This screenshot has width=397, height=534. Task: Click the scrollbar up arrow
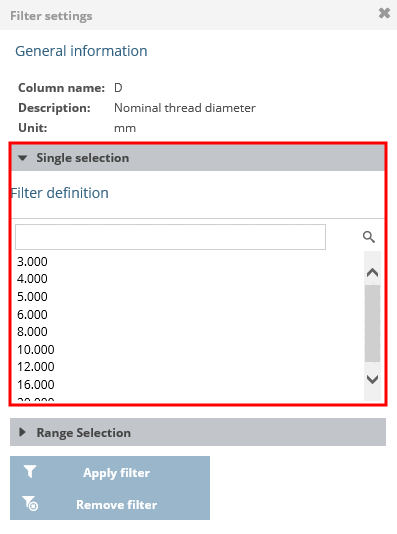point(372,273)
